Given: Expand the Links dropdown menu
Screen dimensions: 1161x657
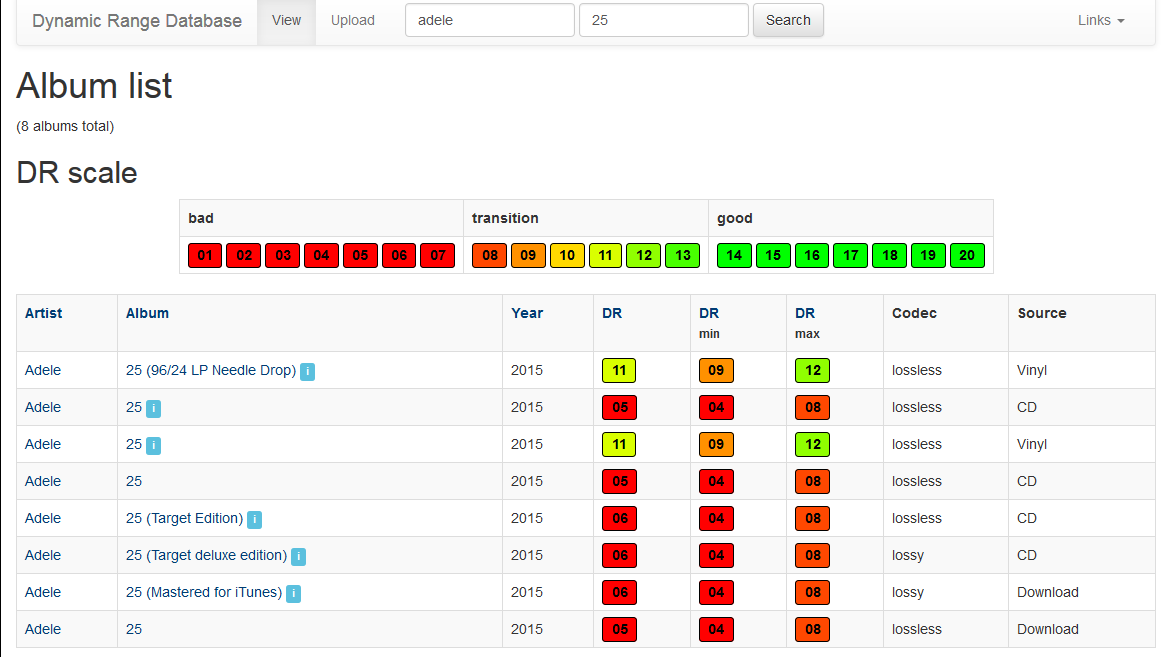Looking at the screenshot, I should pyautogui.click(x=1101, y=20).
